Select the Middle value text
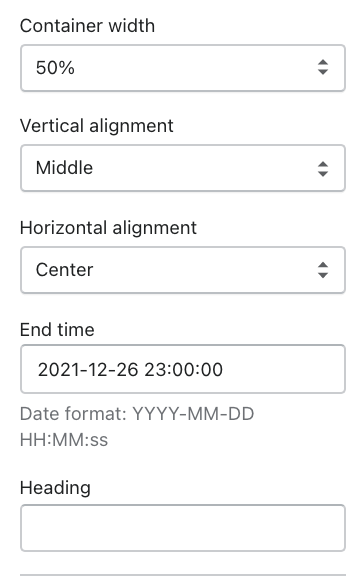 tap(64, 168)
